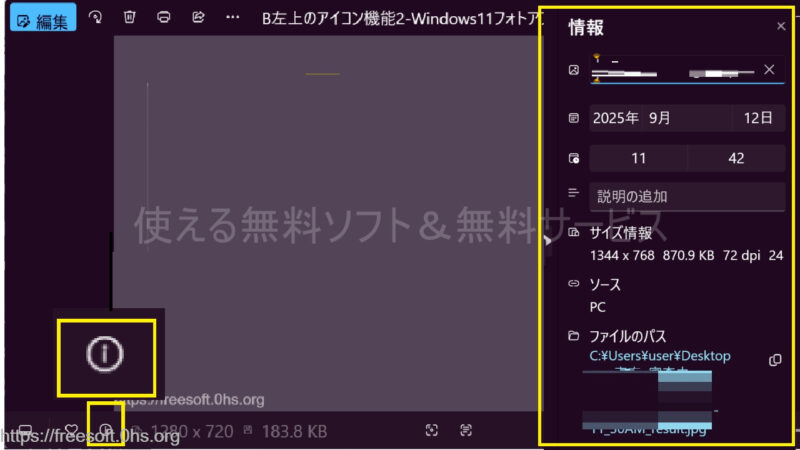Open the 12日 day selector
The width and height of the screenshot is (800, 450).
pyautogui.click(x=758, y=117)
